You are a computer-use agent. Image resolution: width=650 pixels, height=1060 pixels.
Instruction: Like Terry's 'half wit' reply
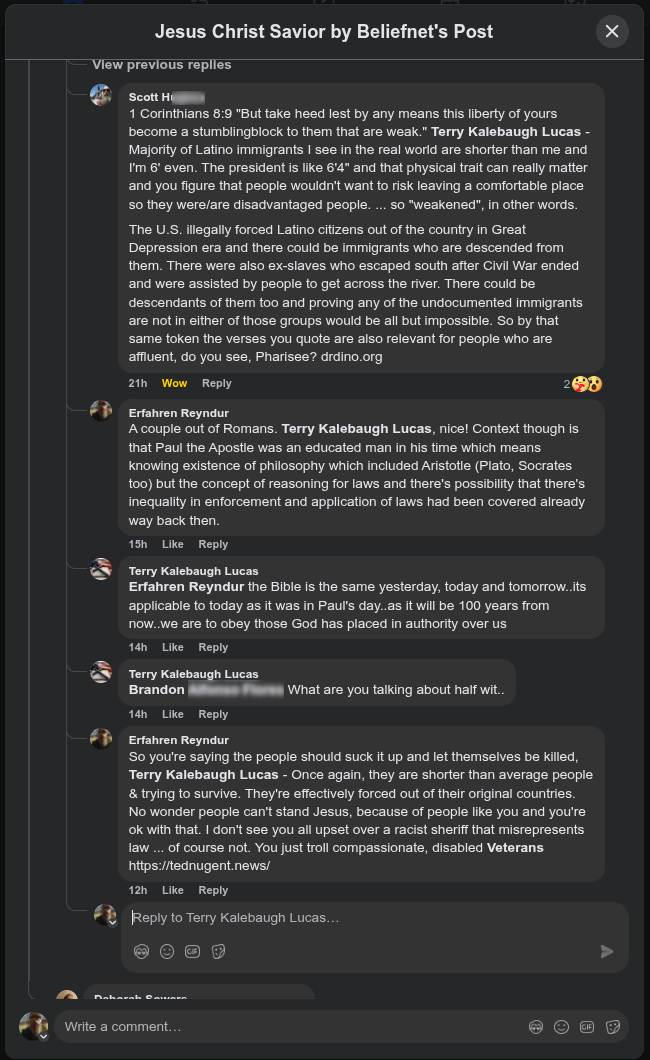[x=173, y=714]
